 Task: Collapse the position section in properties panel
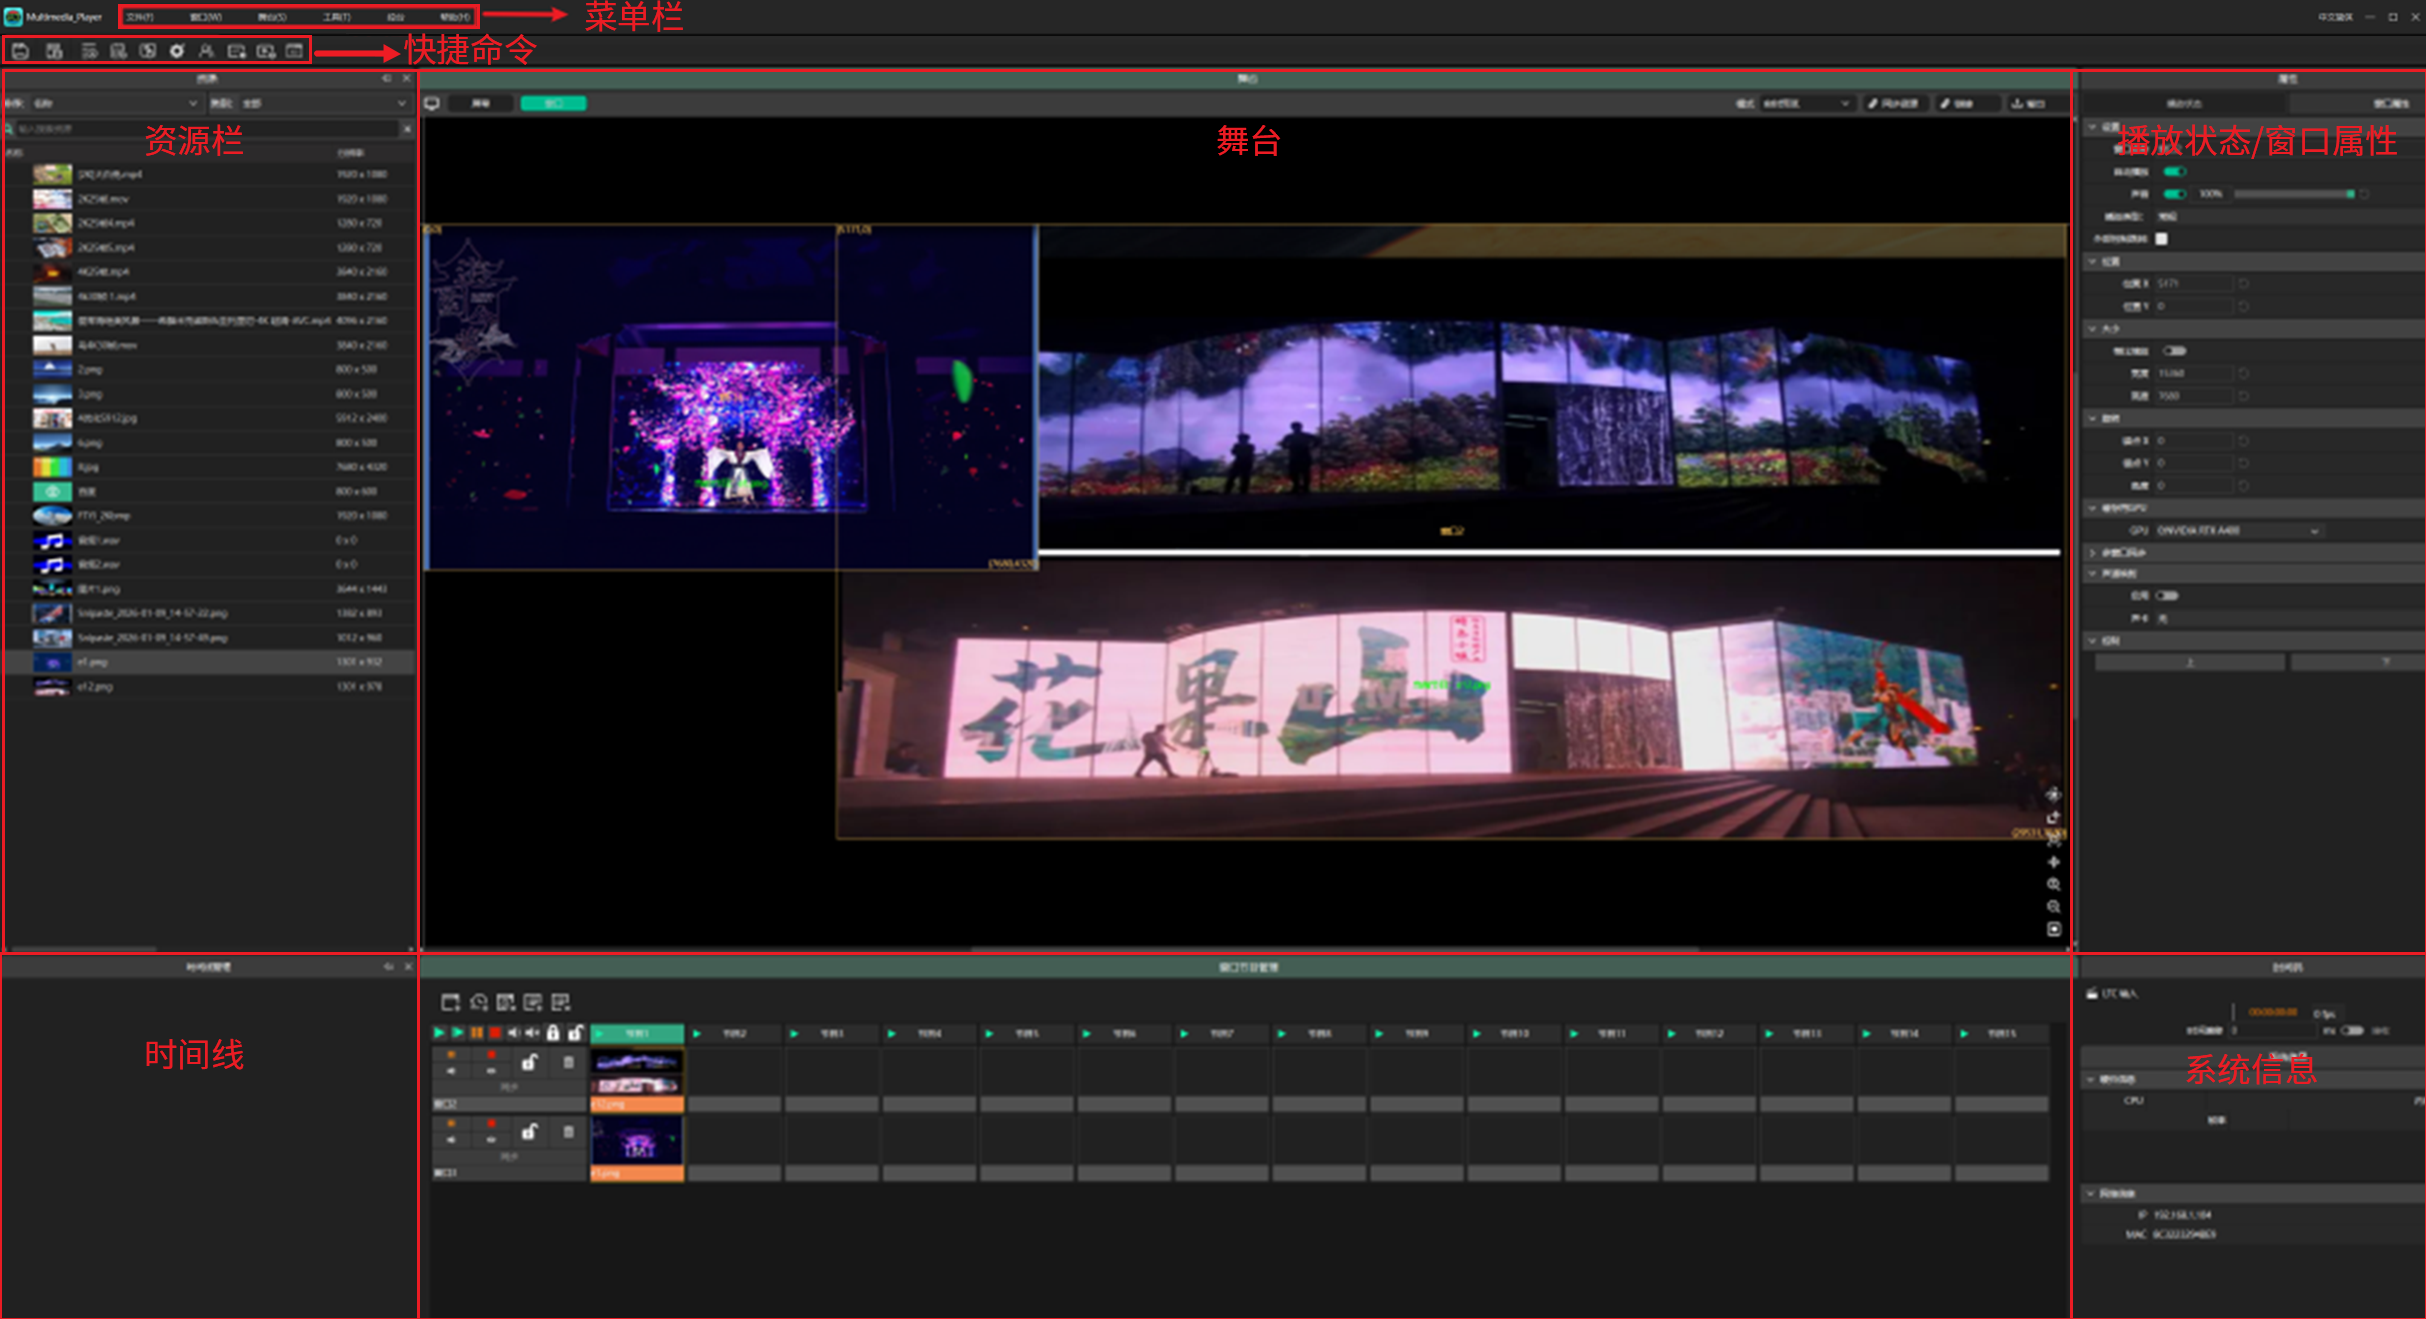pyautogui.click(x=2093, y=262)
